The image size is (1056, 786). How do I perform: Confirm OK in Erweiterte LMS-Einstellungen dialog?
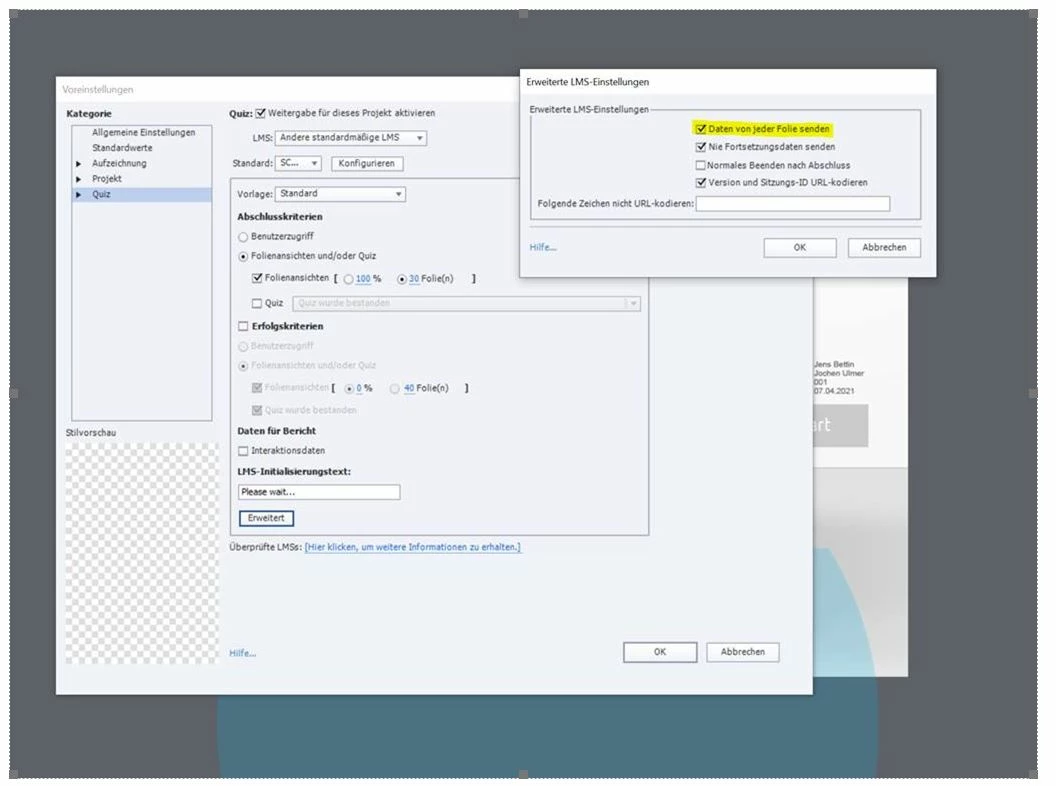pyautogui.click(x=799, y=248)
